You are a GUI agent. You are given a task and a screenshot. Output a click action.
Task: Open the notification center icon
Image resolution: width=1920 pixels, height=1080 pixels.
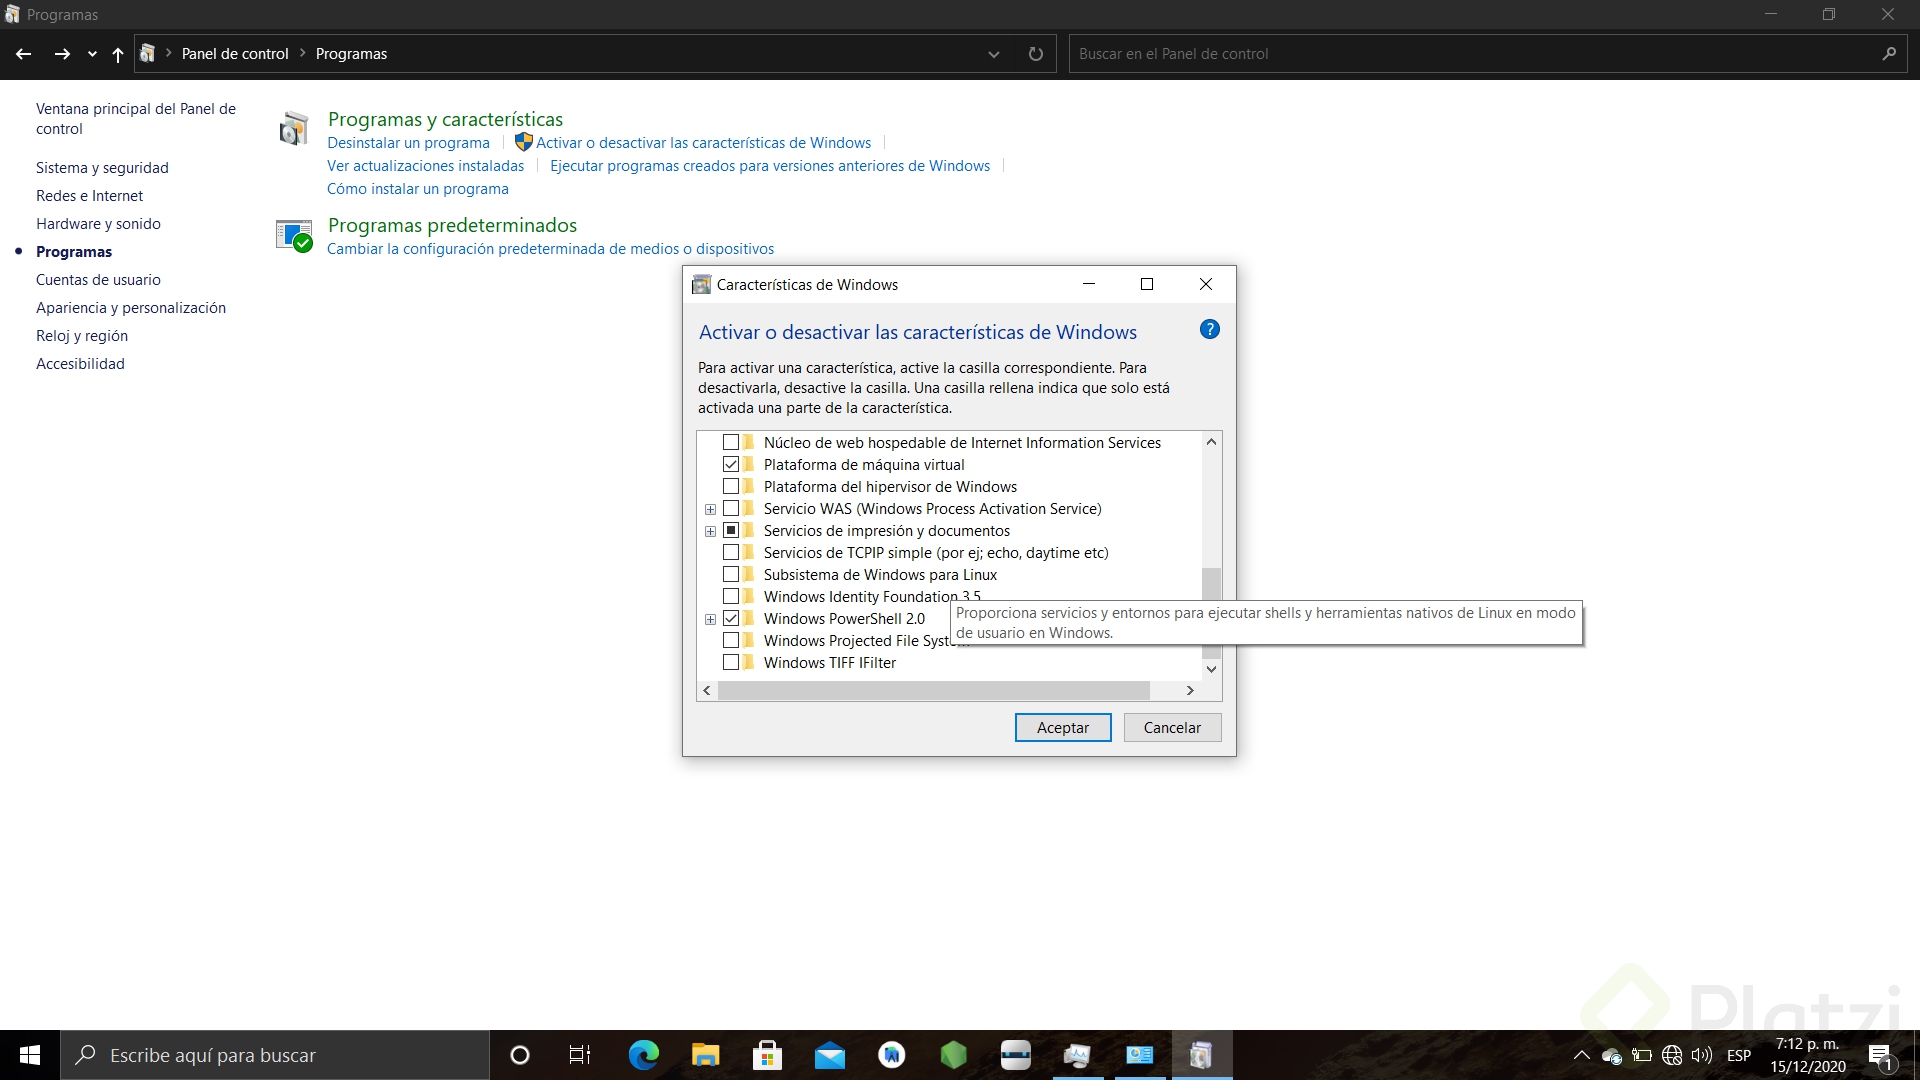(1880, 1055)
